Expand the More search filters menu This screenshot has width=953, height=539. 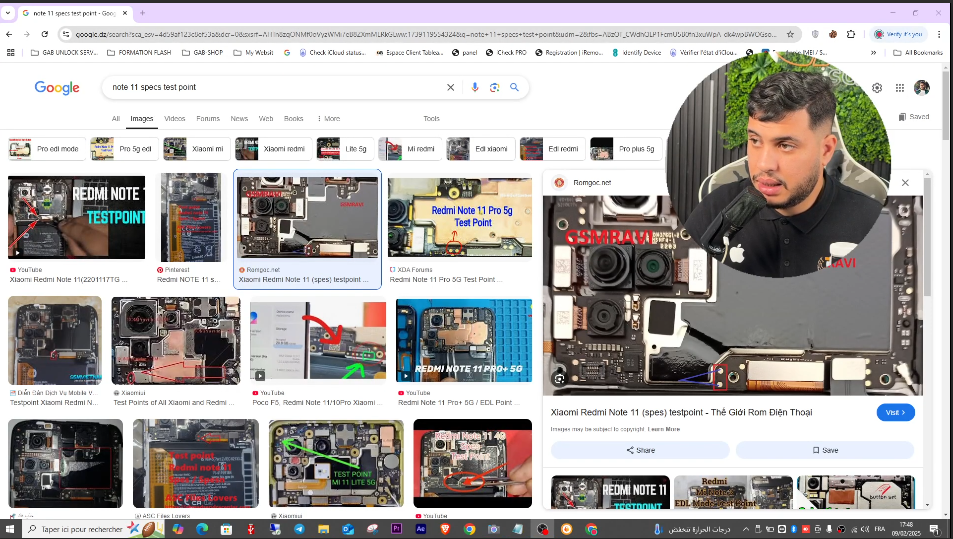click(328, 118)
